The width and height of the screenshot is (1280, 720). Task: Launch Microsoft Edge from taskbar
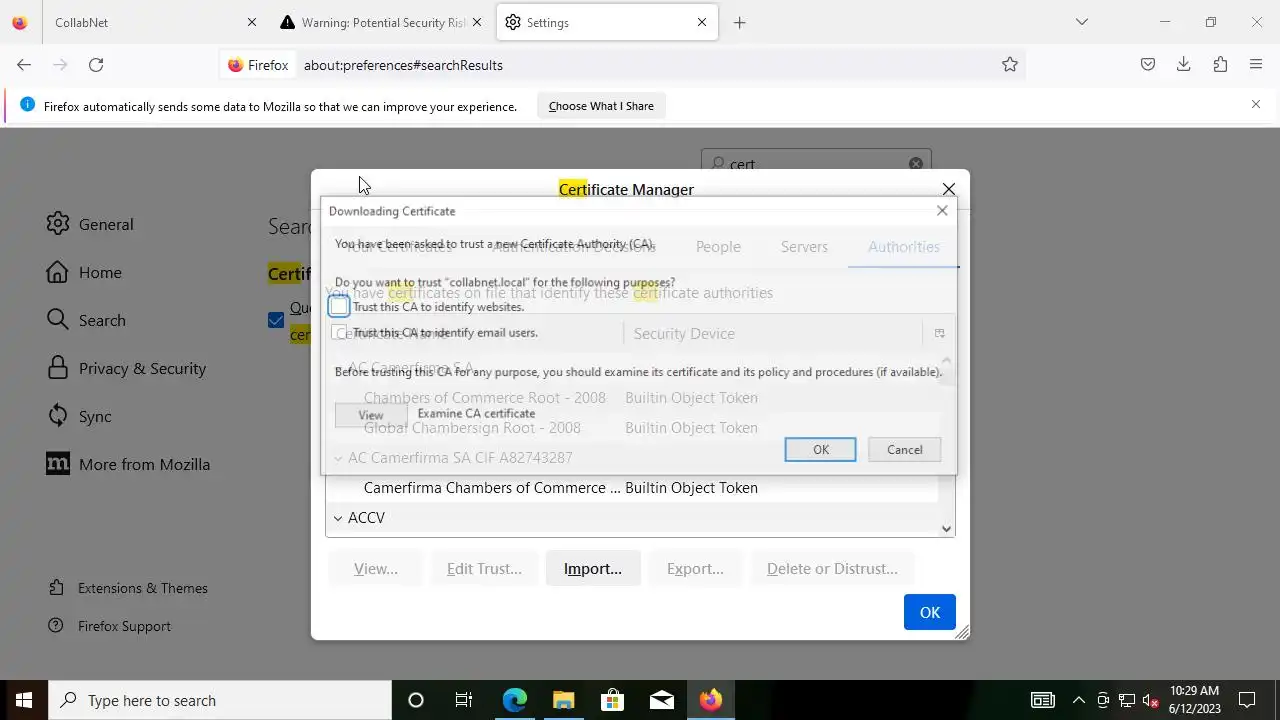point(514,700)
